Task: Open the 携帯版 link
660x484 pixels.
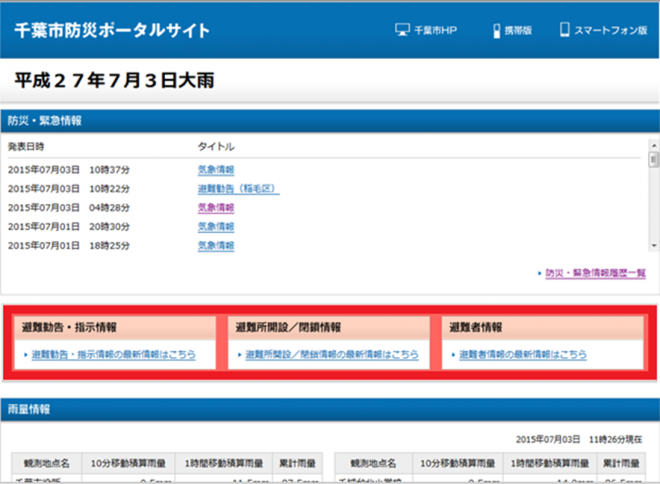Action: [x=518, y=30]
